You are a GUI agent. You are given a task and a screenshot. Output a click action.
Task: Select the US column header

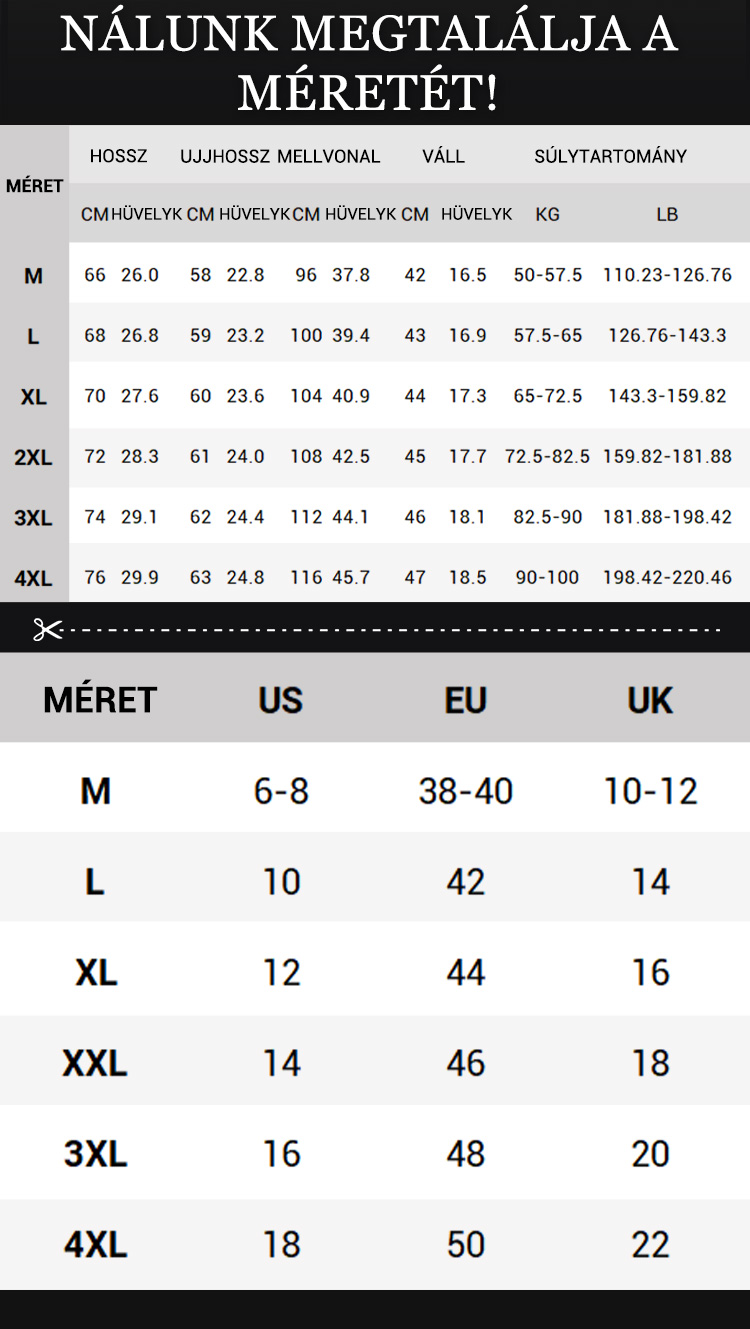280,700
